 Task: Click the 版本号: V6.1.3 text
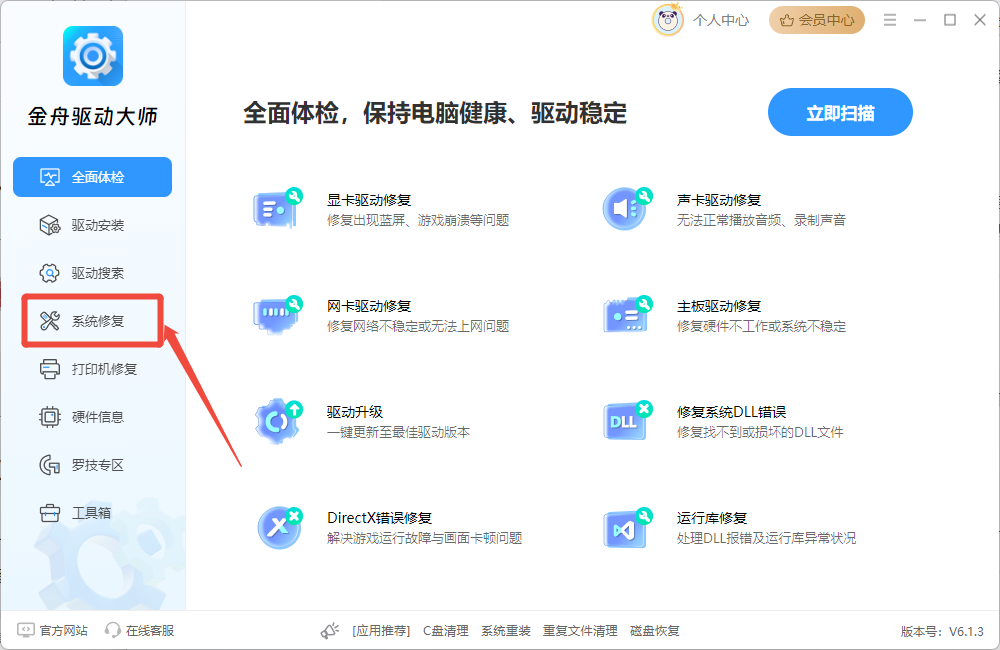click(942, 632)
